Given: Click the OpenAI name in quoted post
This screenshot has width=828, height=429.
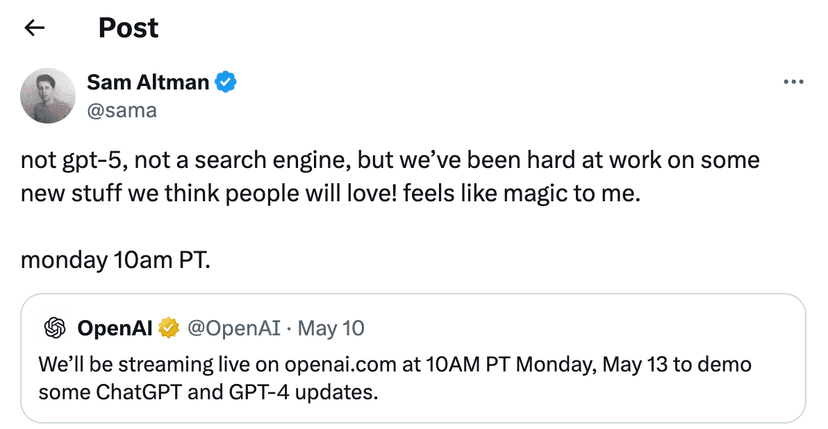Looking at the screenshot, I should 114,327.
